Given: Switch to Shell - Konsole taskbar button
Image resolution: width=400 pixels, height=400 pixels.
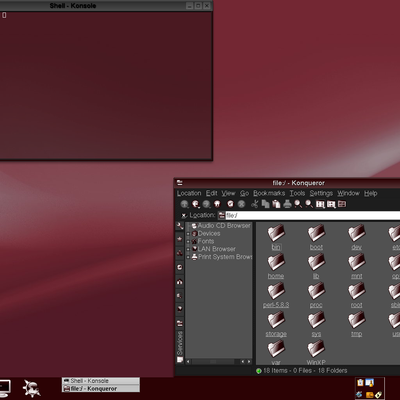Looking at the screenshot, I should 101,381.
